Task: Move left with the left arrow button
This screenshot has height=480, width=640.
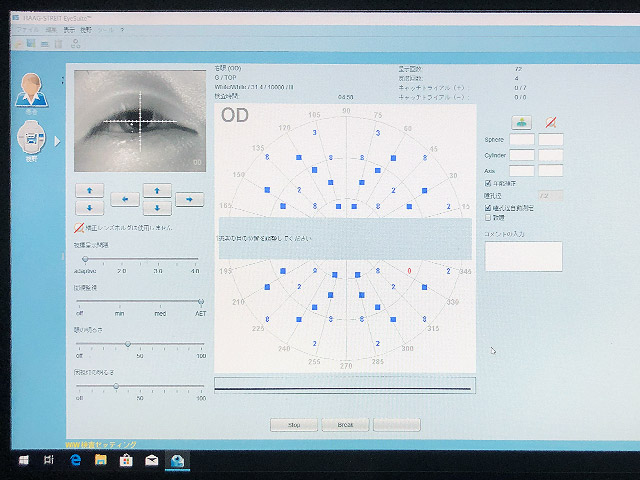Action: pyautogui.click(x=125, y=199)
